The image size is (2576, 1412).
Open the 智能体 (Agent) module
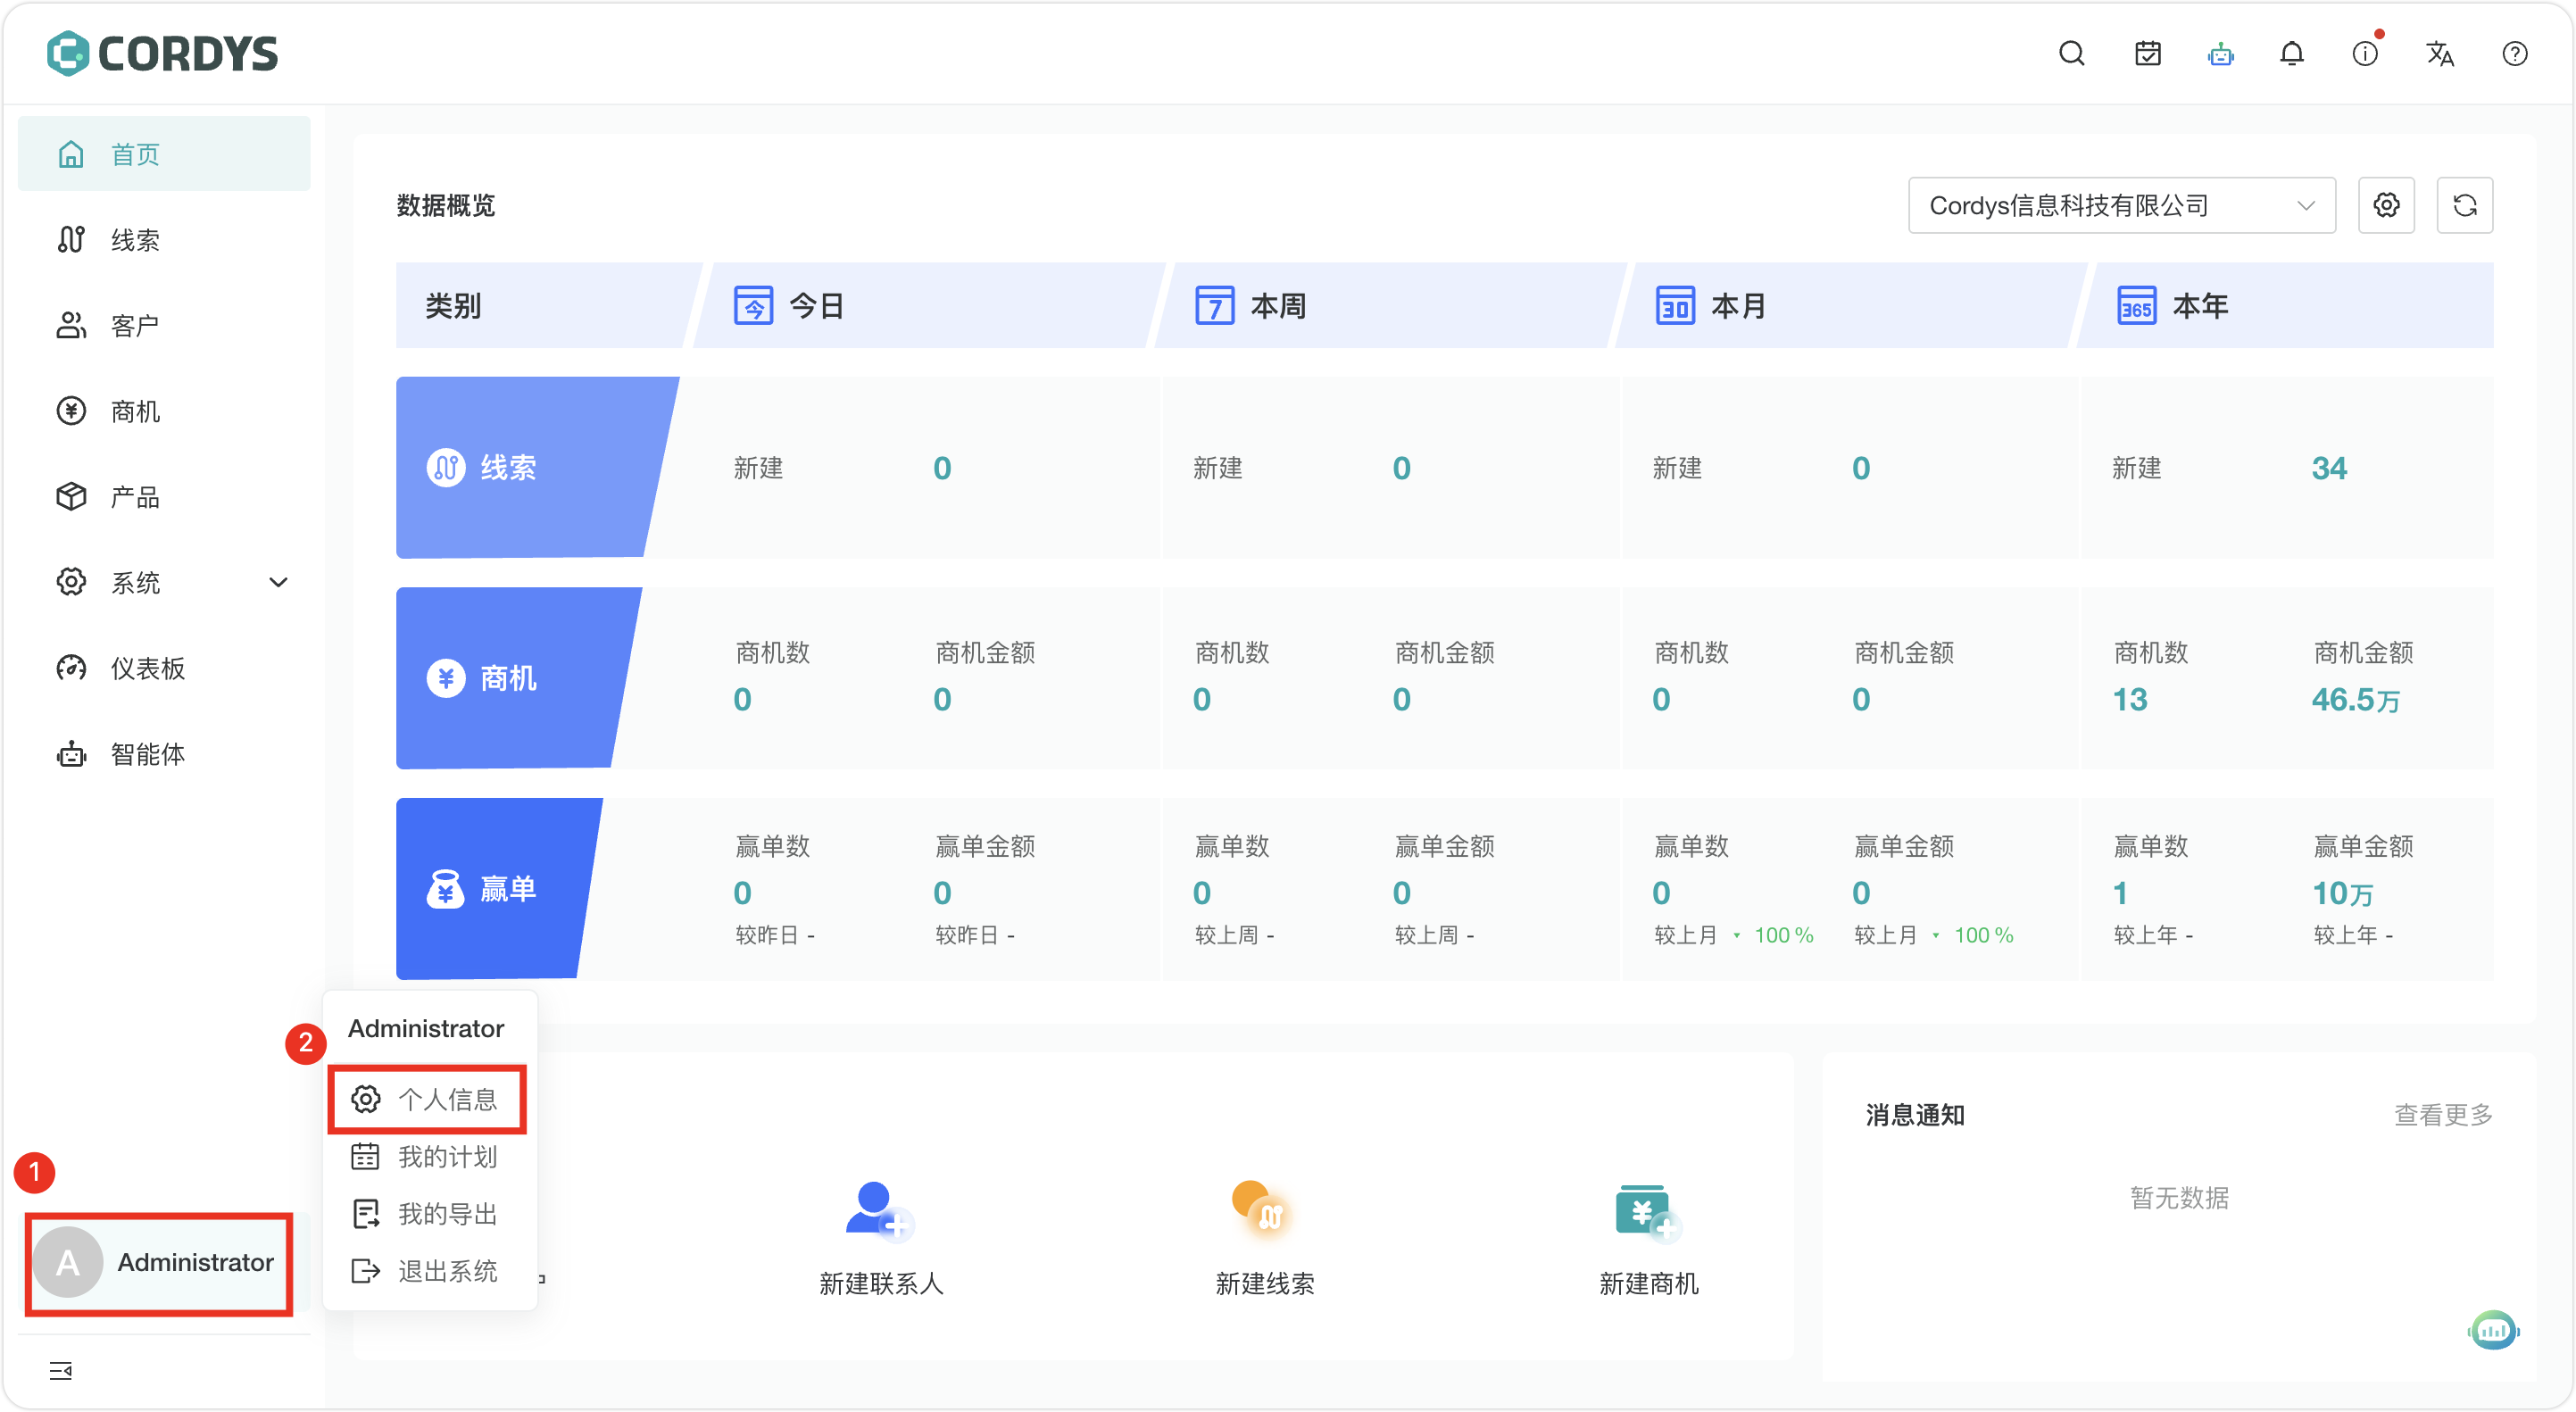[146, 754]
